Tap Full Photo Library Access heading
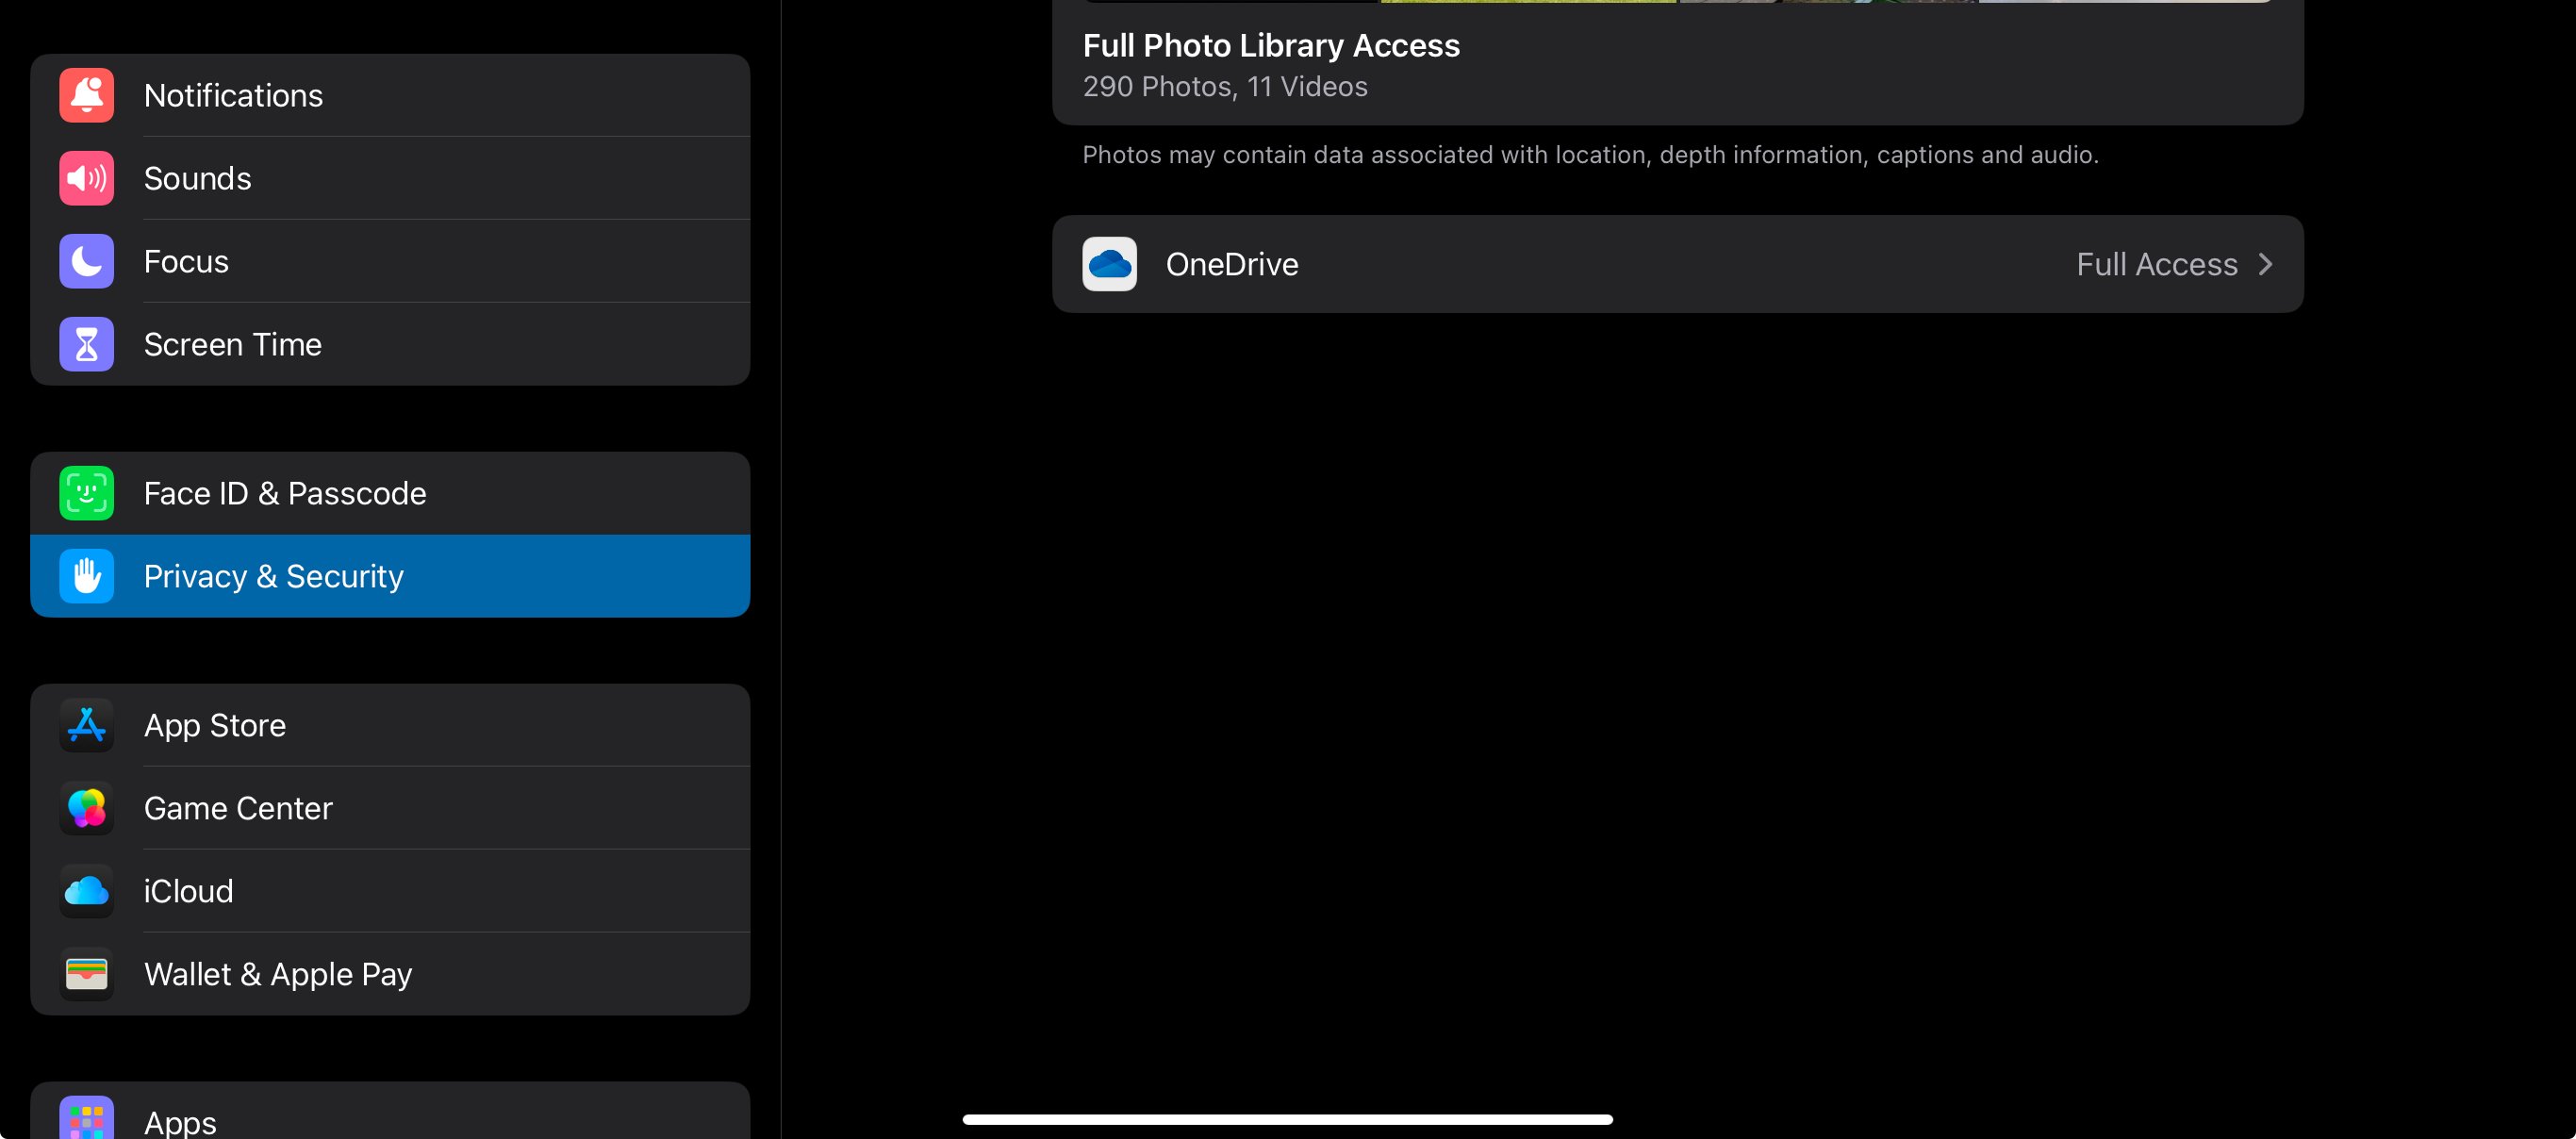This screenshot has width=2576, height=1139. 1271,45
